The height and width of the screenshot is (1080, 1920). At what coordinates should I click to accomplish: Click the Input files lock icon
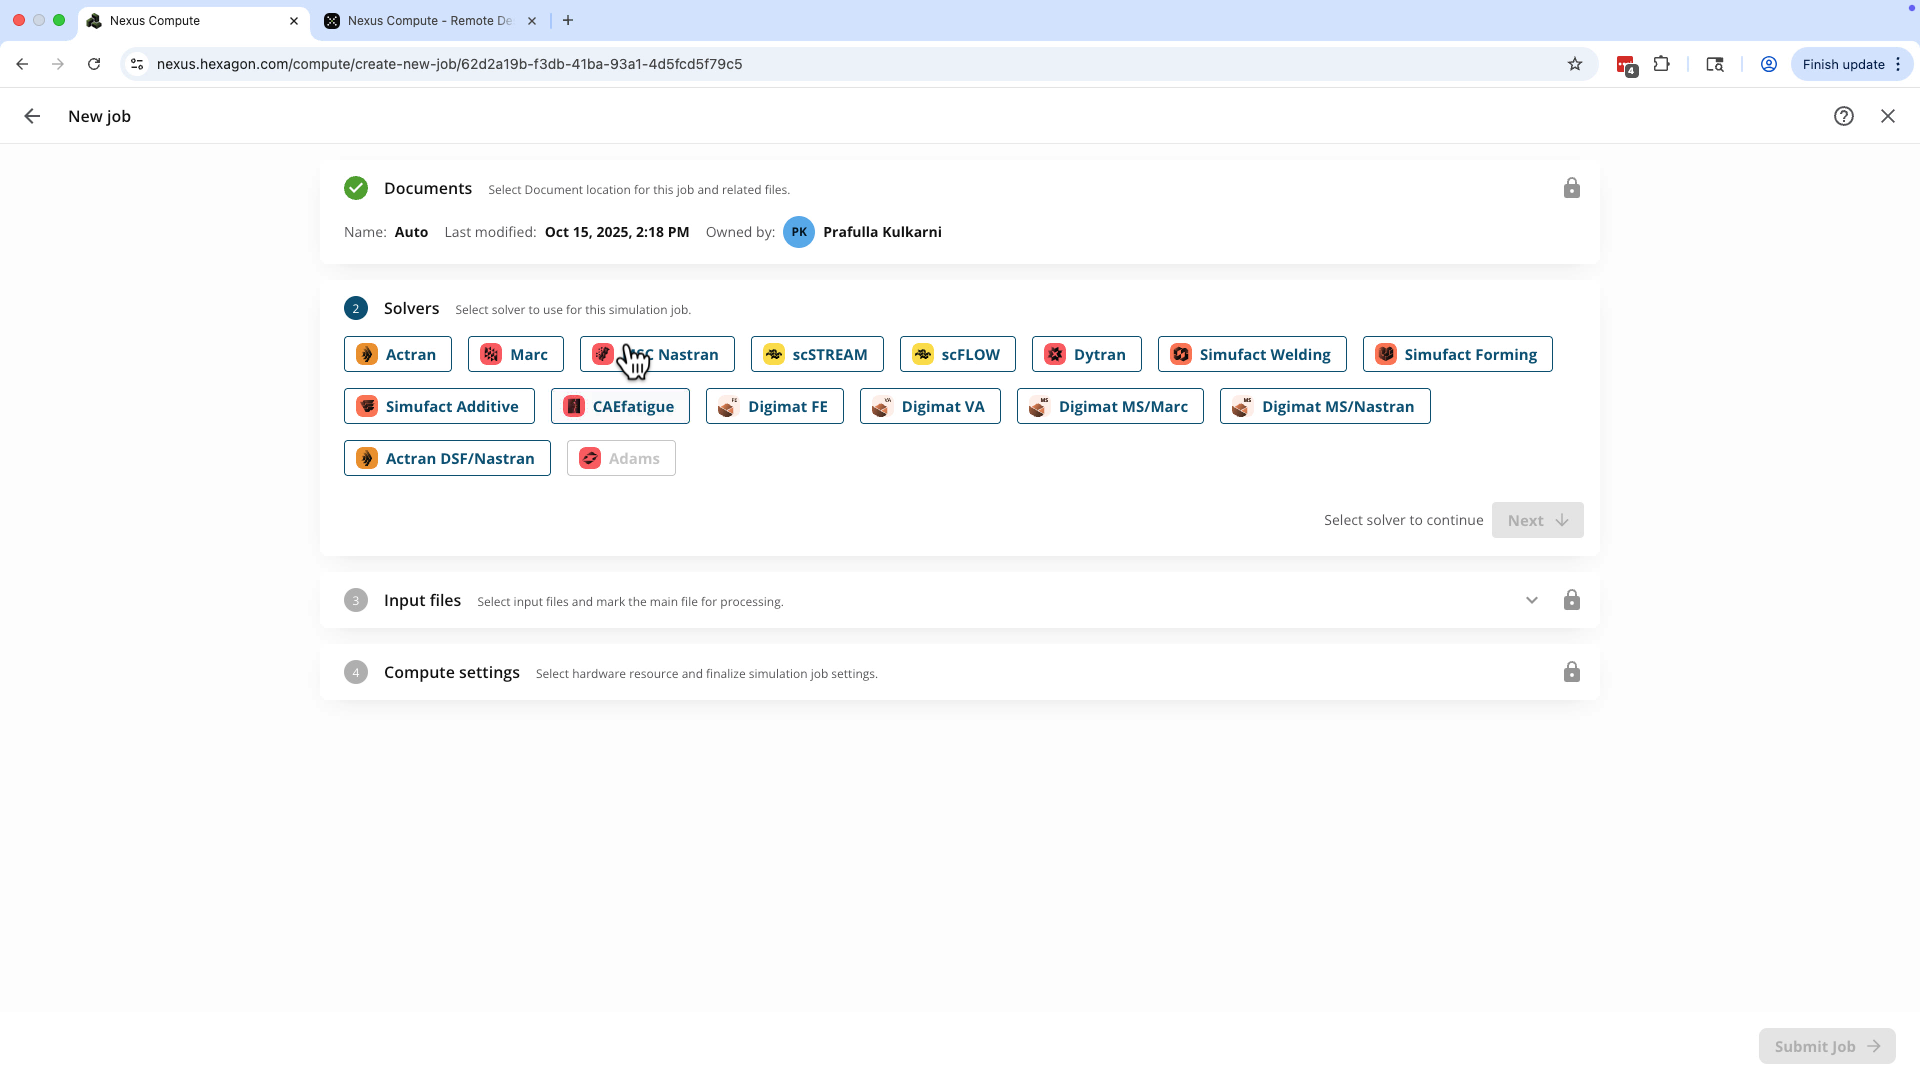pyautogui.click(x=1572, y=600)
